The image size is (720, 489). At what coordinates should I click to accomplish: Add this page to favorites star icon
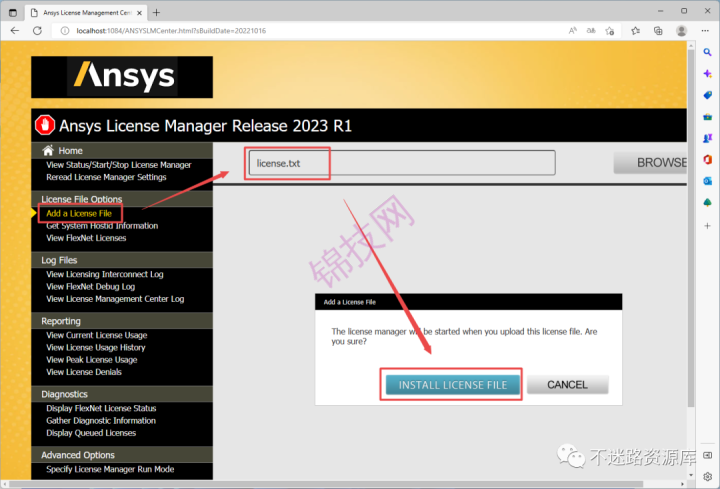[x=610, y=31]
